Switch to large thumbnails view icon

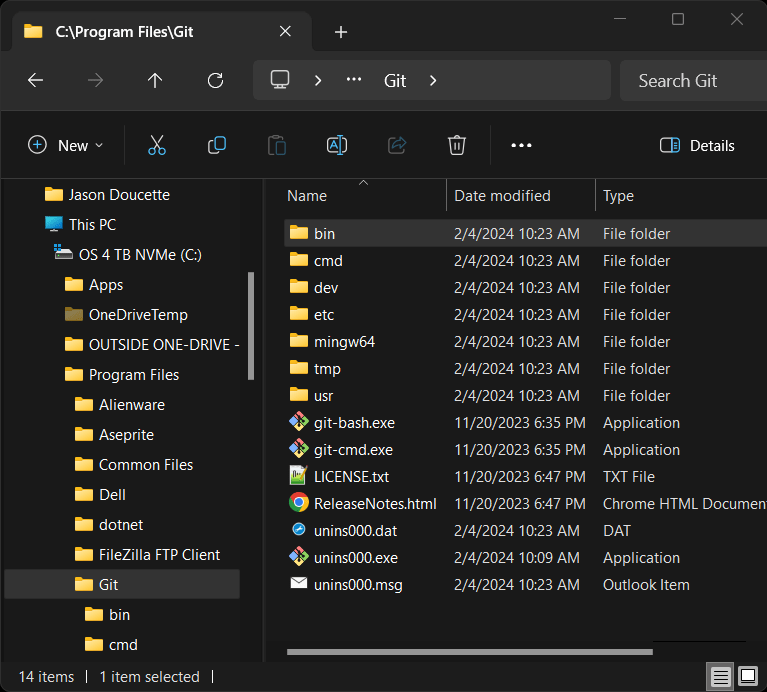tap(747, 676)
